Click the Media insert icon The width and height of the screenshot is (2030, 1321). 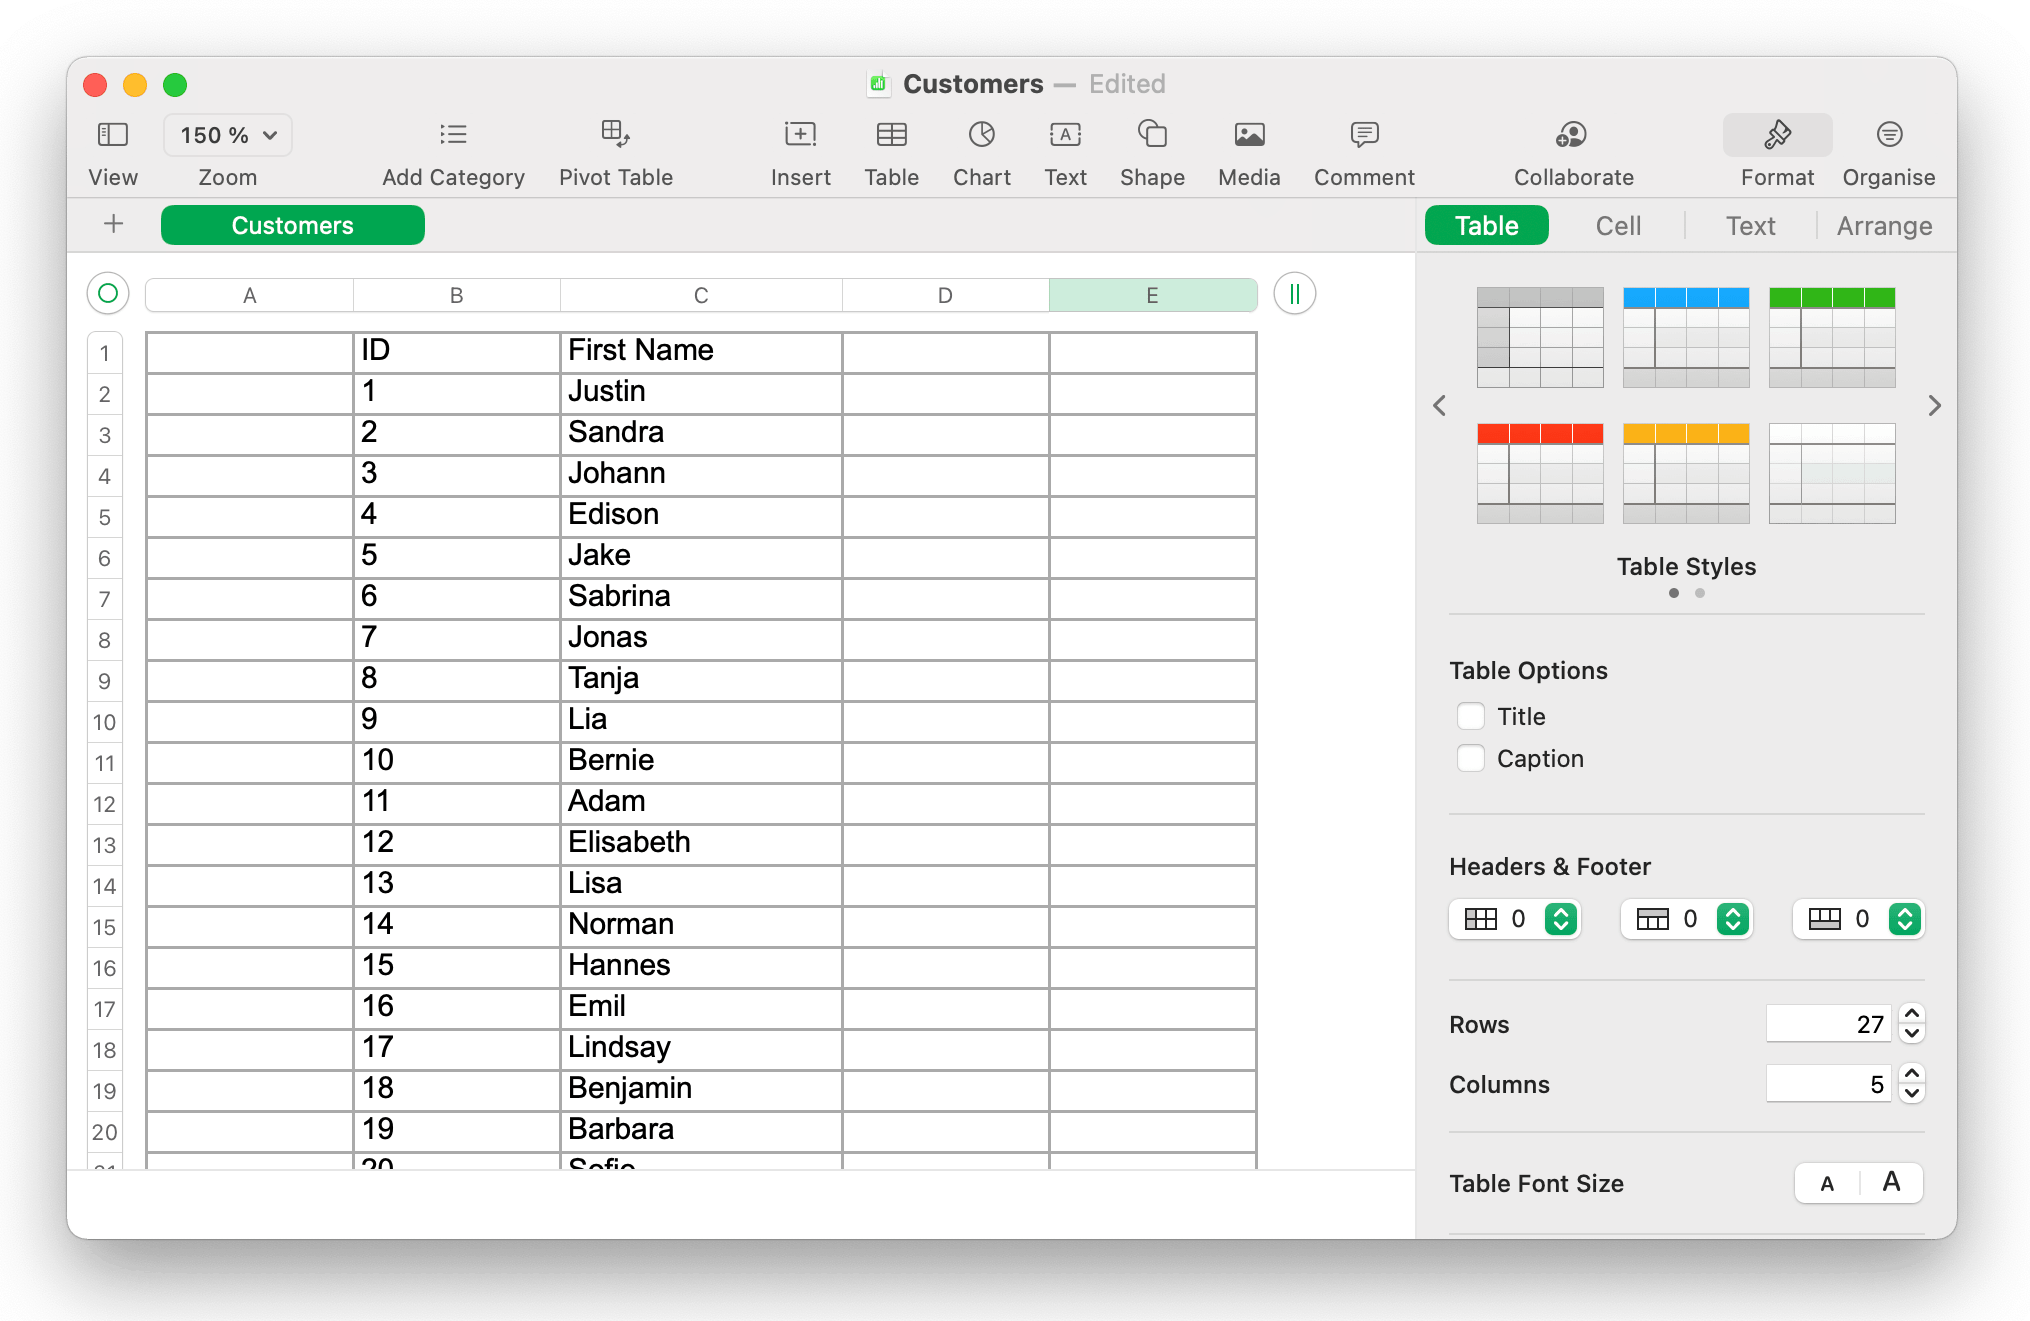(x=1249, y=133)
